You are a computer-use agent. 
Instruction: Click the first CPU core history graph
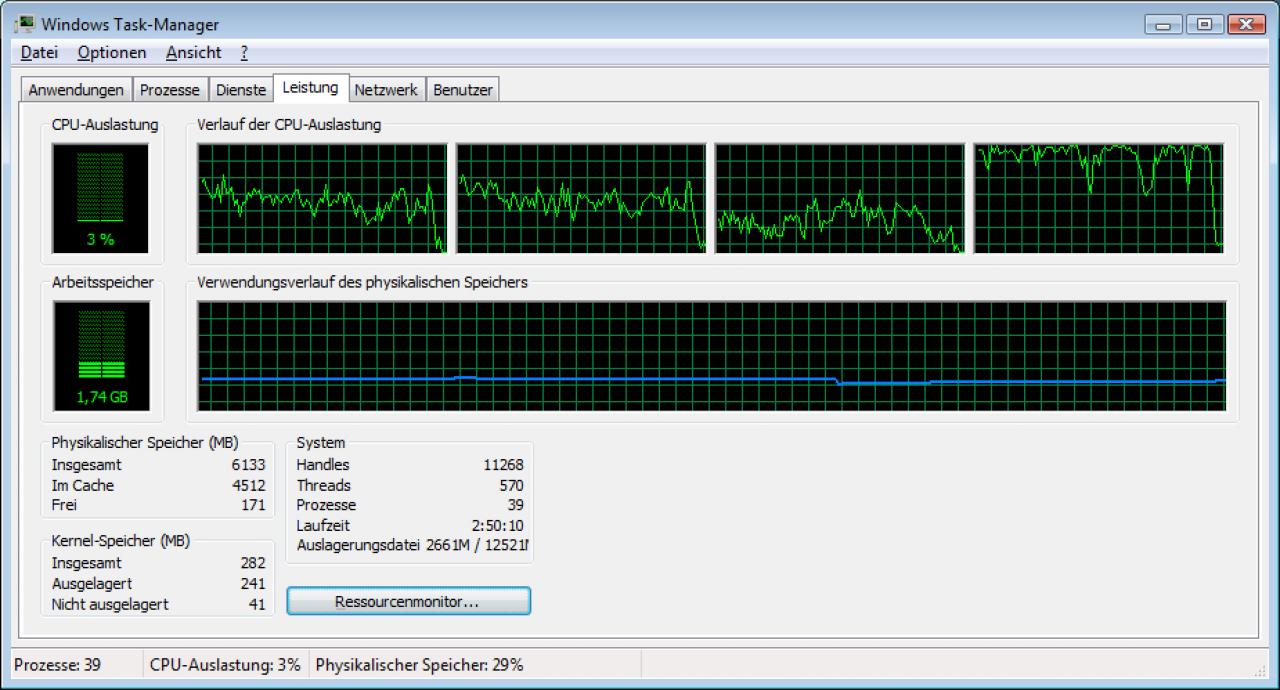tap(322, 198)
